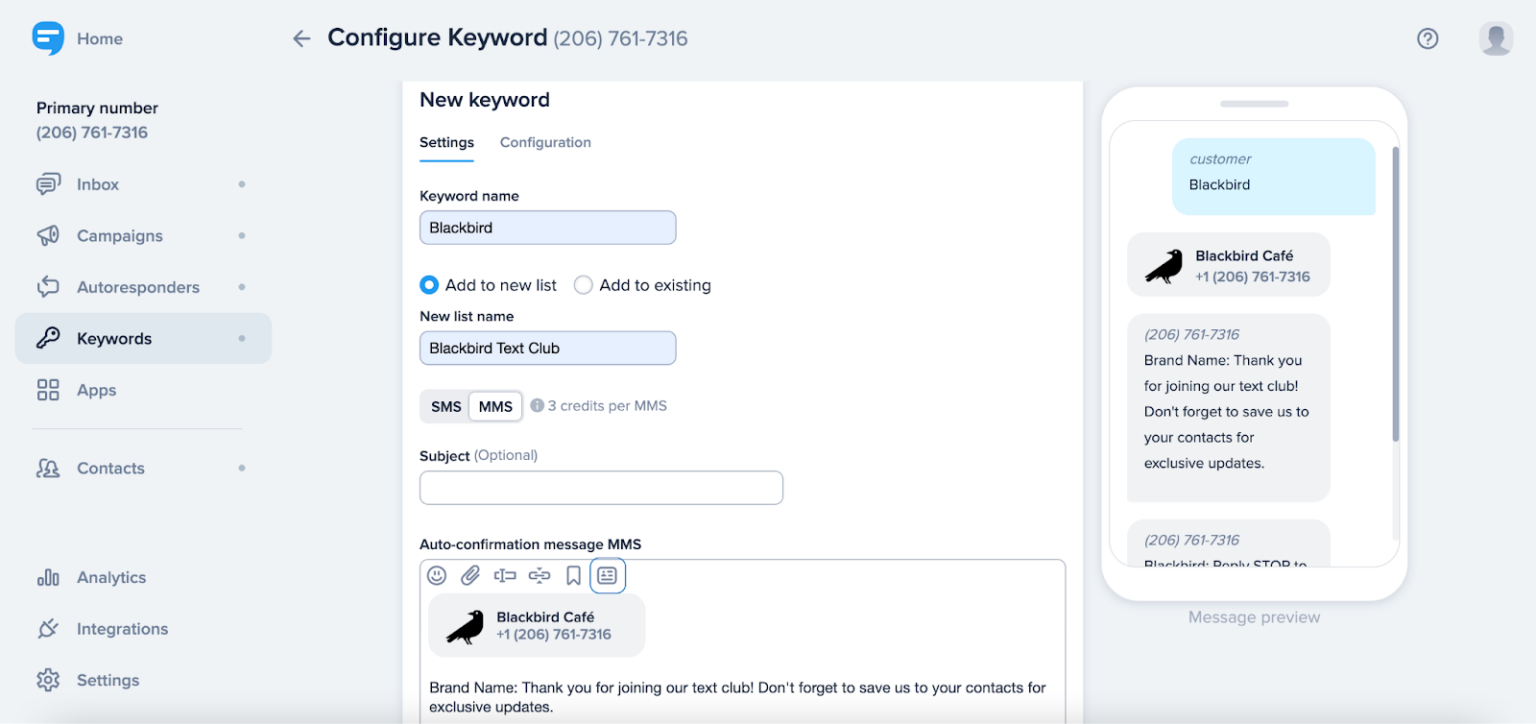
Task: Open the emoji picker in the message editor
Action: pos(437,575)
